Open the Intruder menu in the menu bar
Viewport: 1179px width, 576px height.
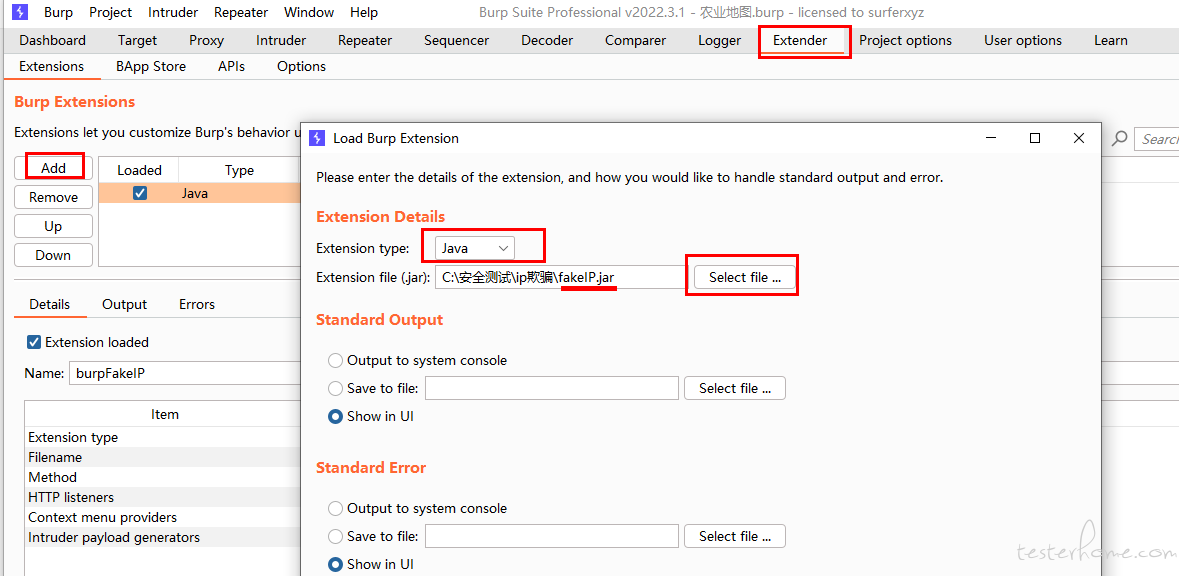173,12
